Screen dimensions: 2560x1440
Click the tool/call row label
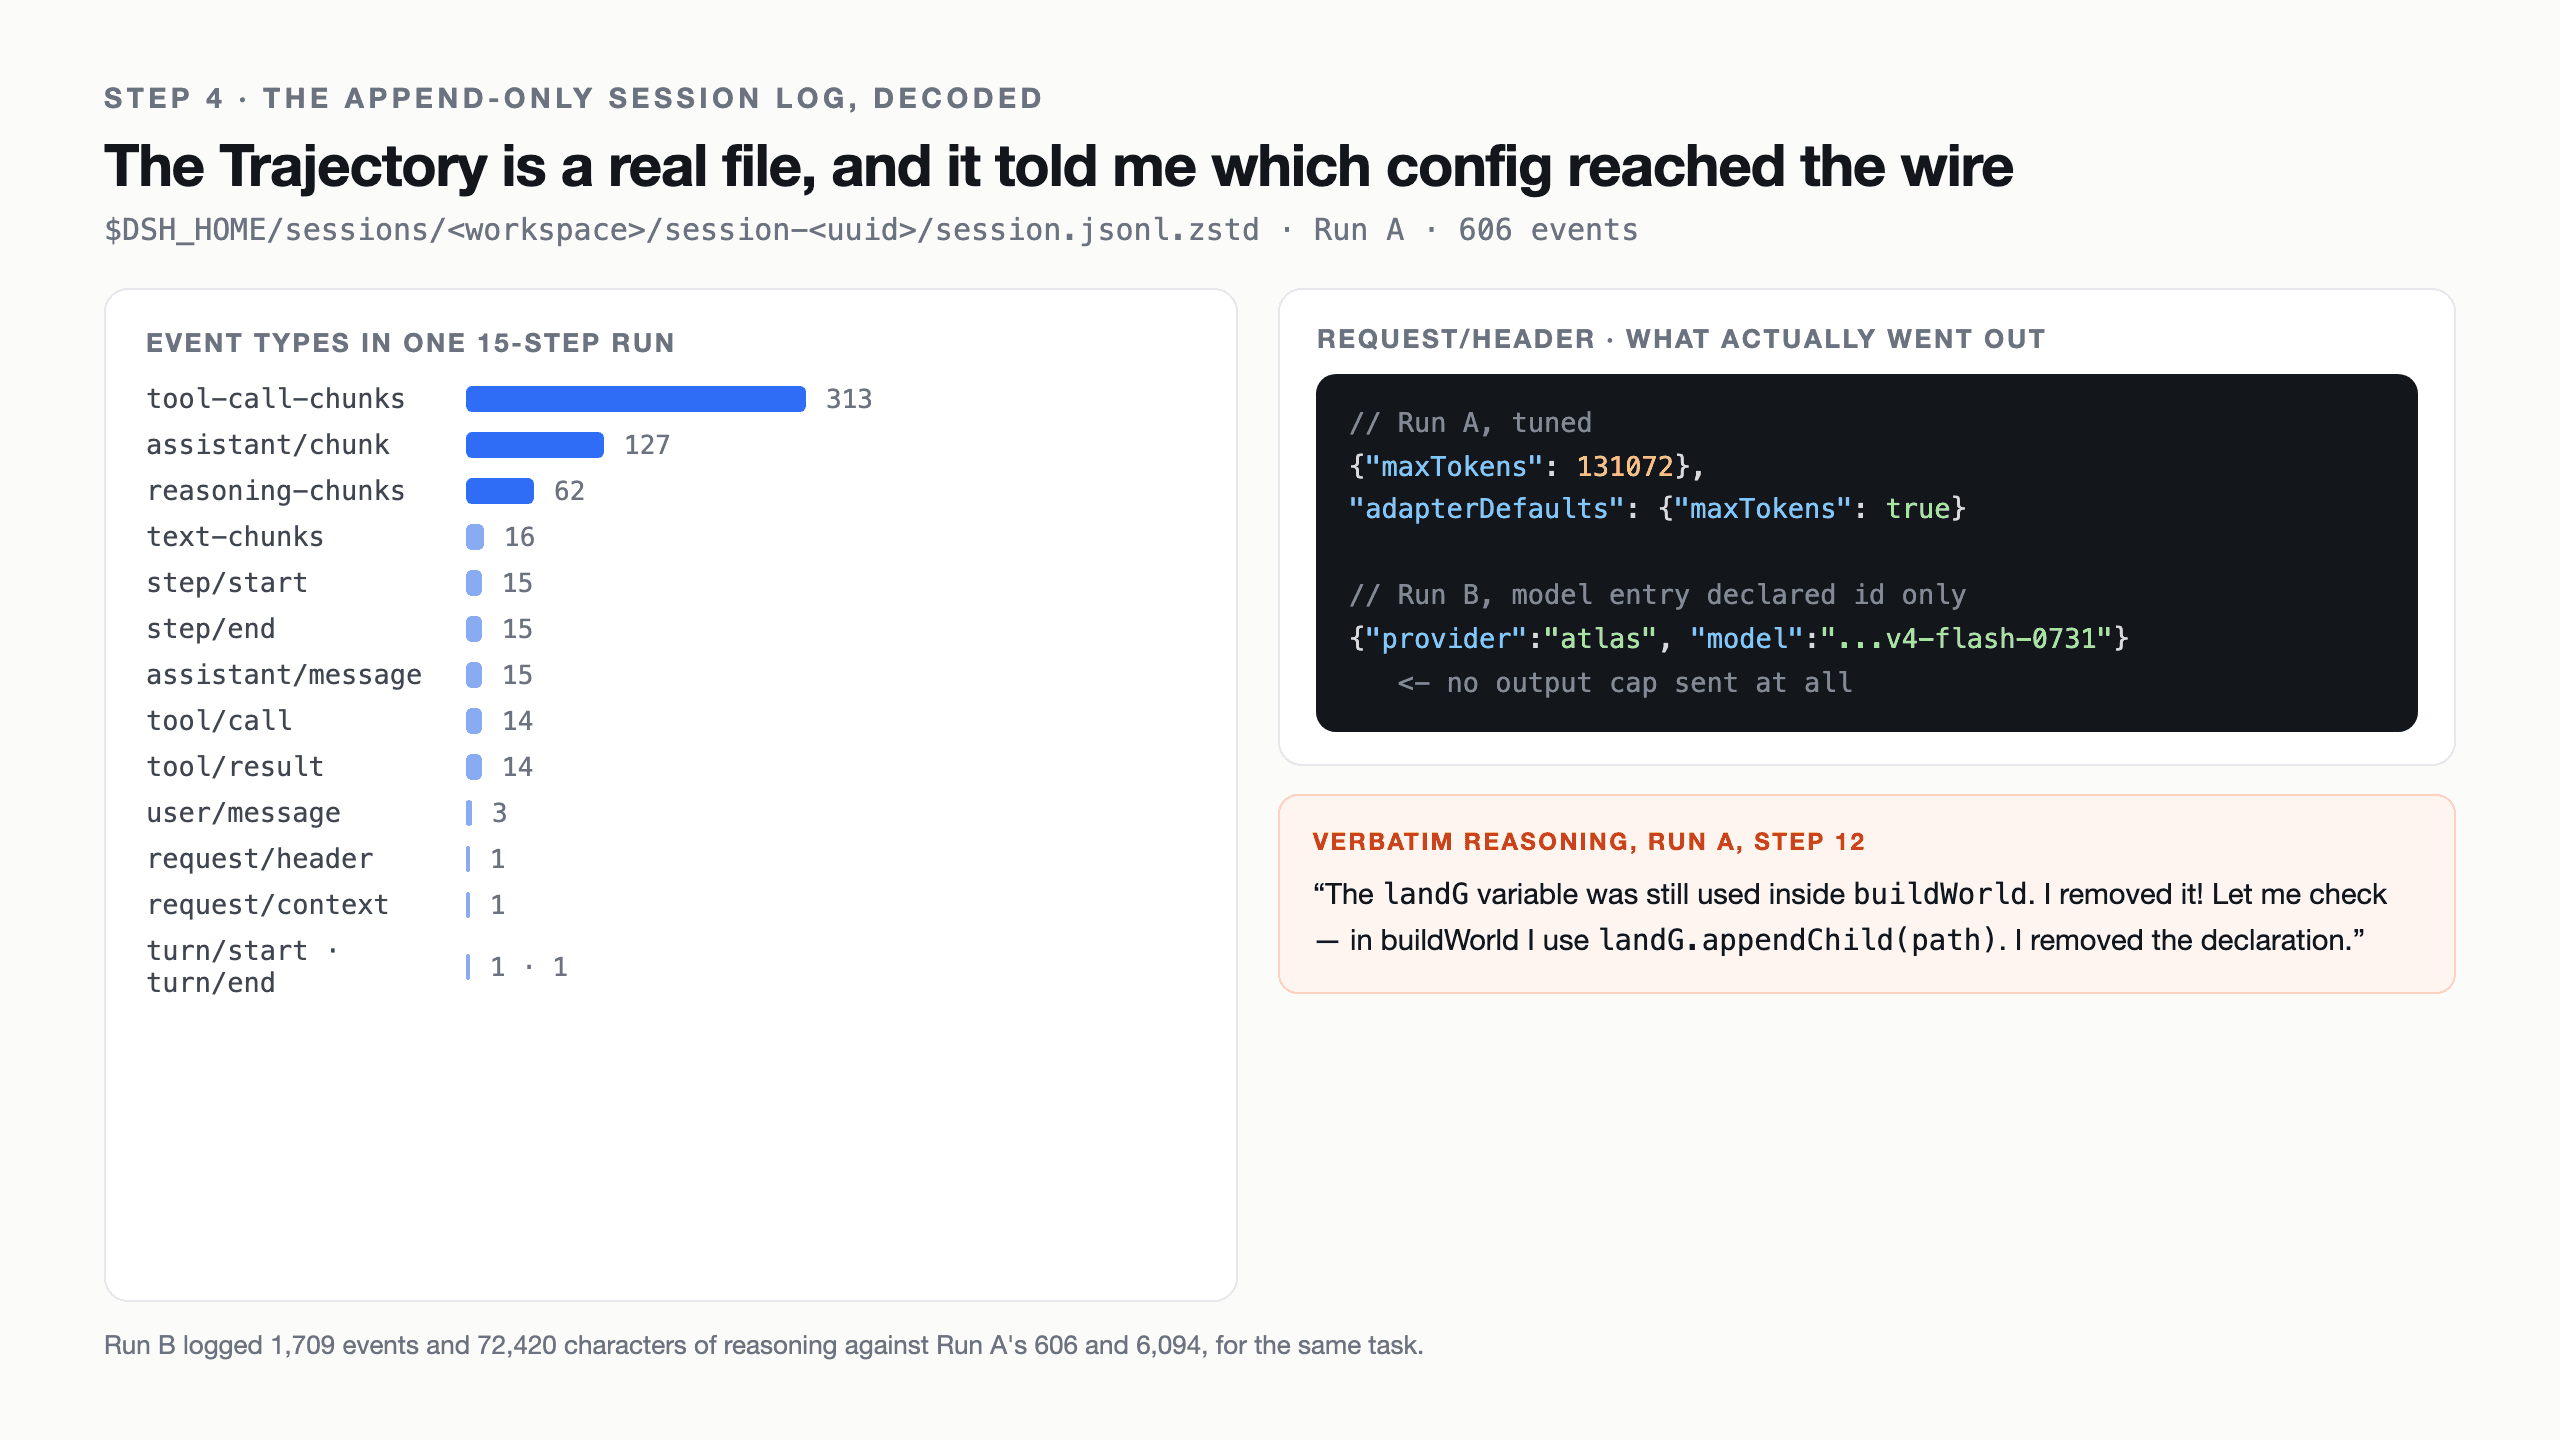tap(219, 721)
